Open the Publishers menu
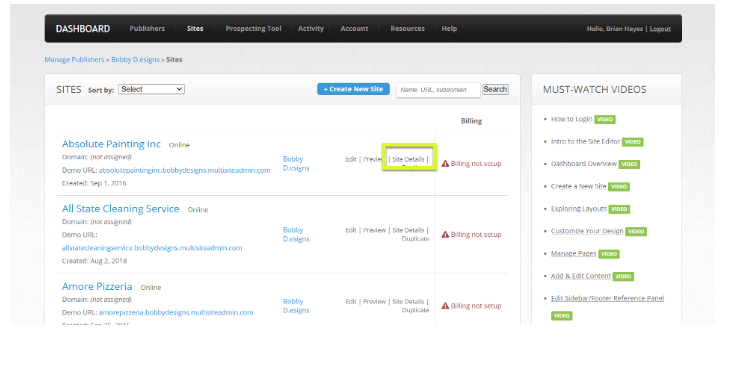The height and width of the screenshot is (391, 739). (x=147, y=29)
